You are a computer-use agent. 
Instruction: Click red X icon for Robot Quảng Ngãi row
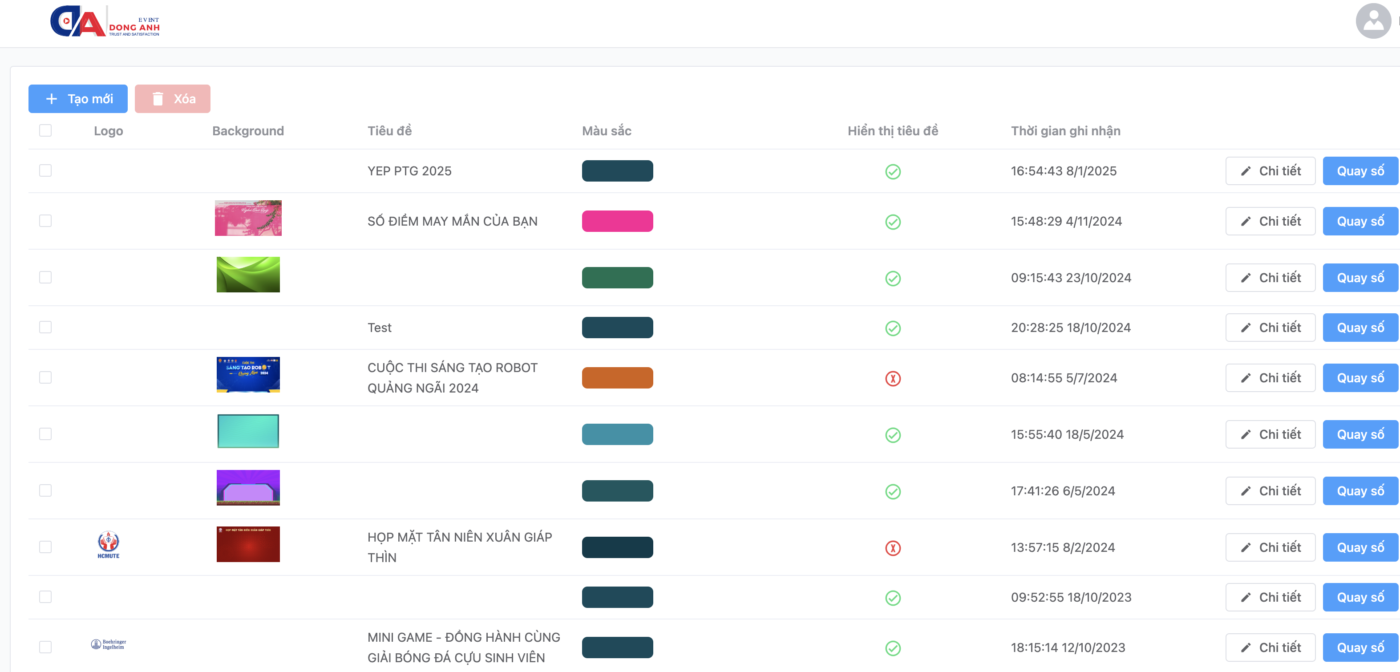tap(893, 379)
